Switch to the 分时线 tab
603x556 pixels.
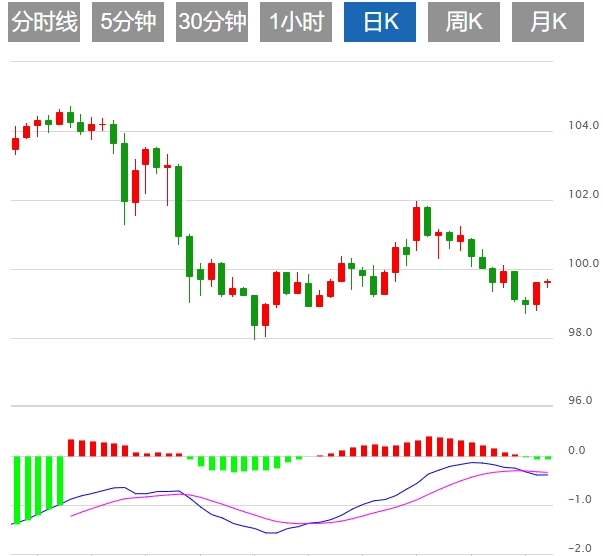pos(44,22)
